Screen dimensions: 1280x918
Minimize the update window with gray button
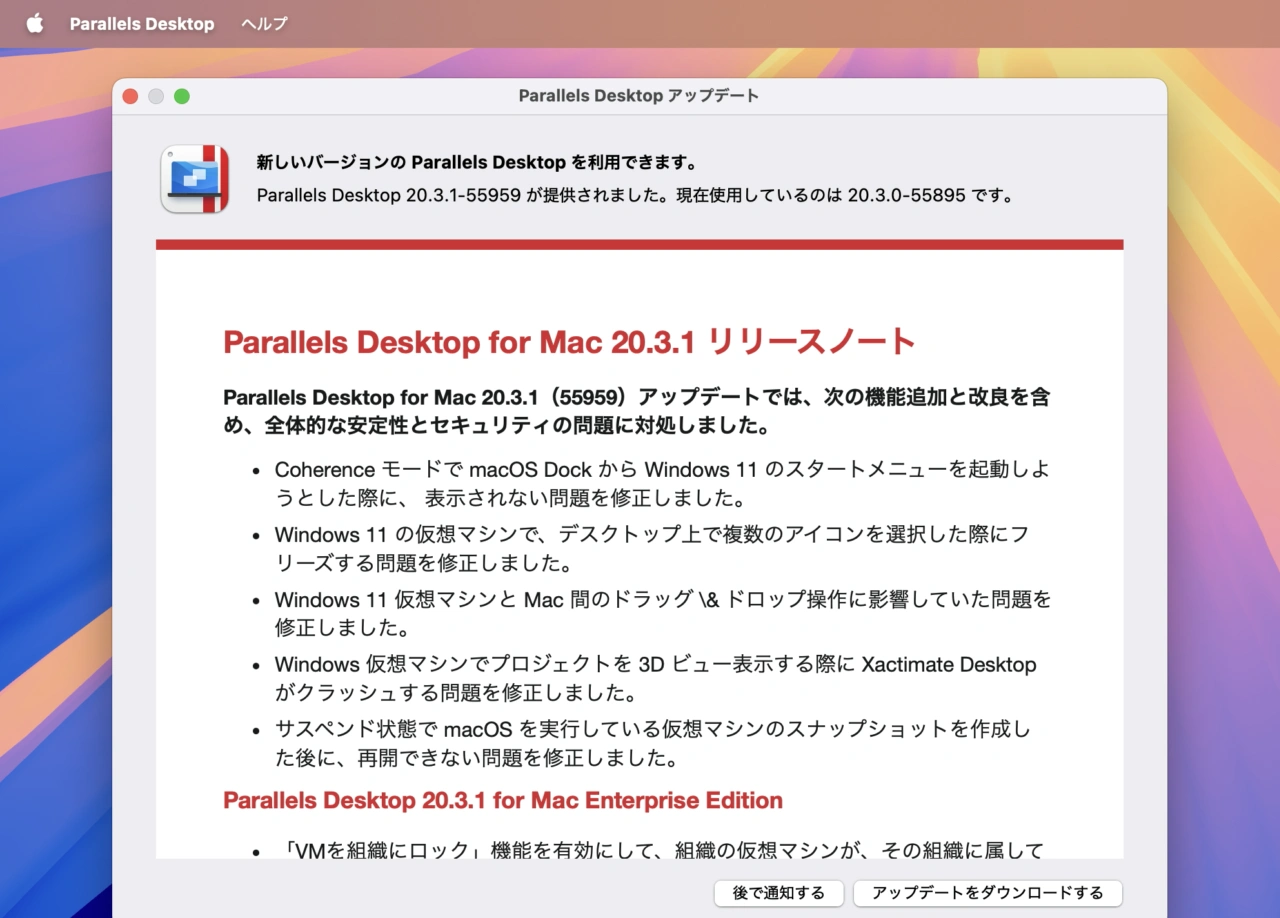tap(156, 96)
